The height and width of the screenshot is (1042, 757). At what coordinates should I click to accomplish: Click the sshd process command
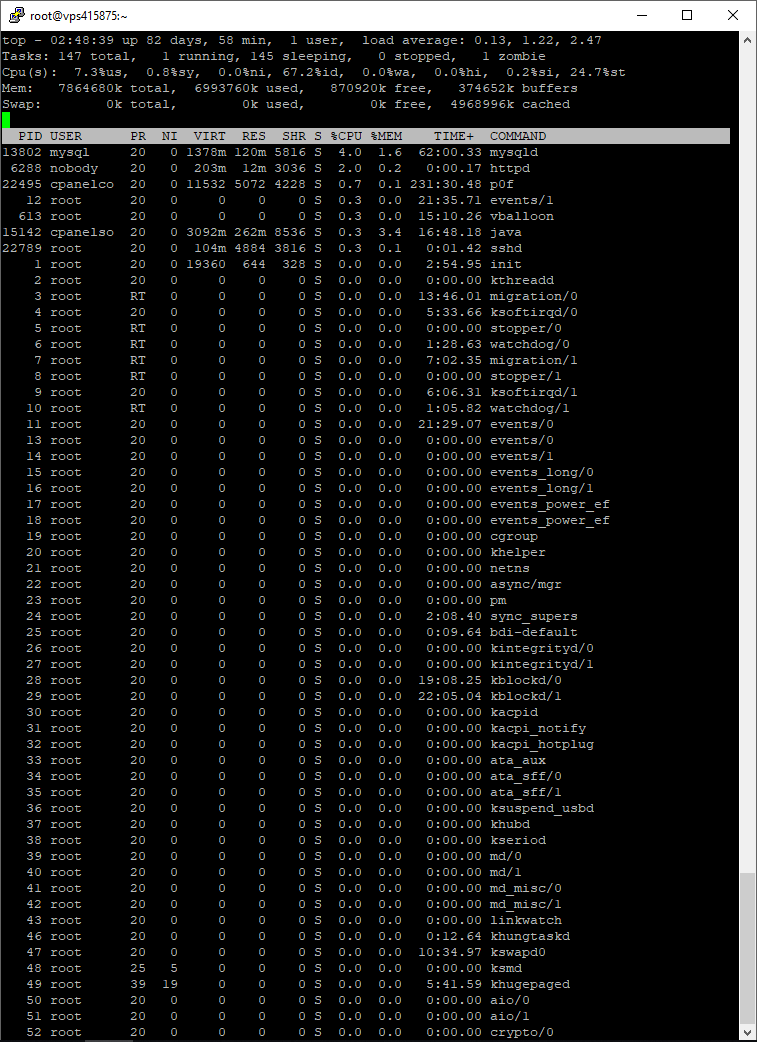506,248
